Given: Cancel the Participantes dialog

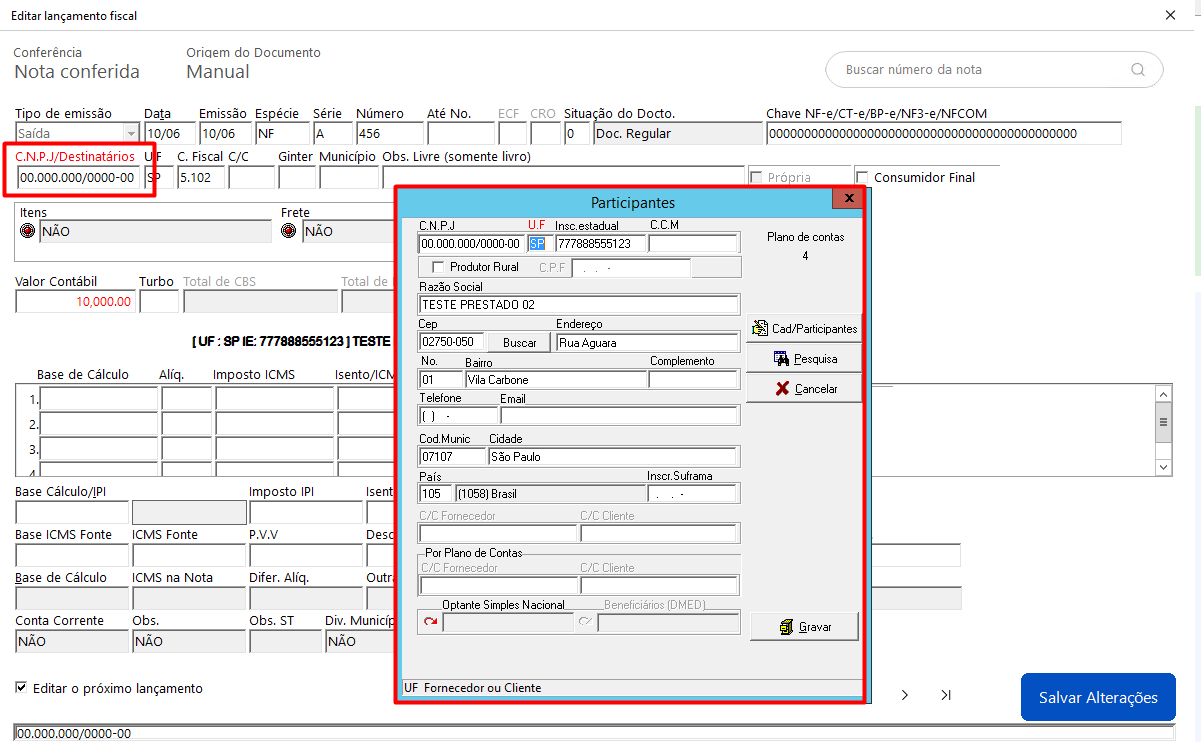Looking at the screenshot, I should click(804, 388).
